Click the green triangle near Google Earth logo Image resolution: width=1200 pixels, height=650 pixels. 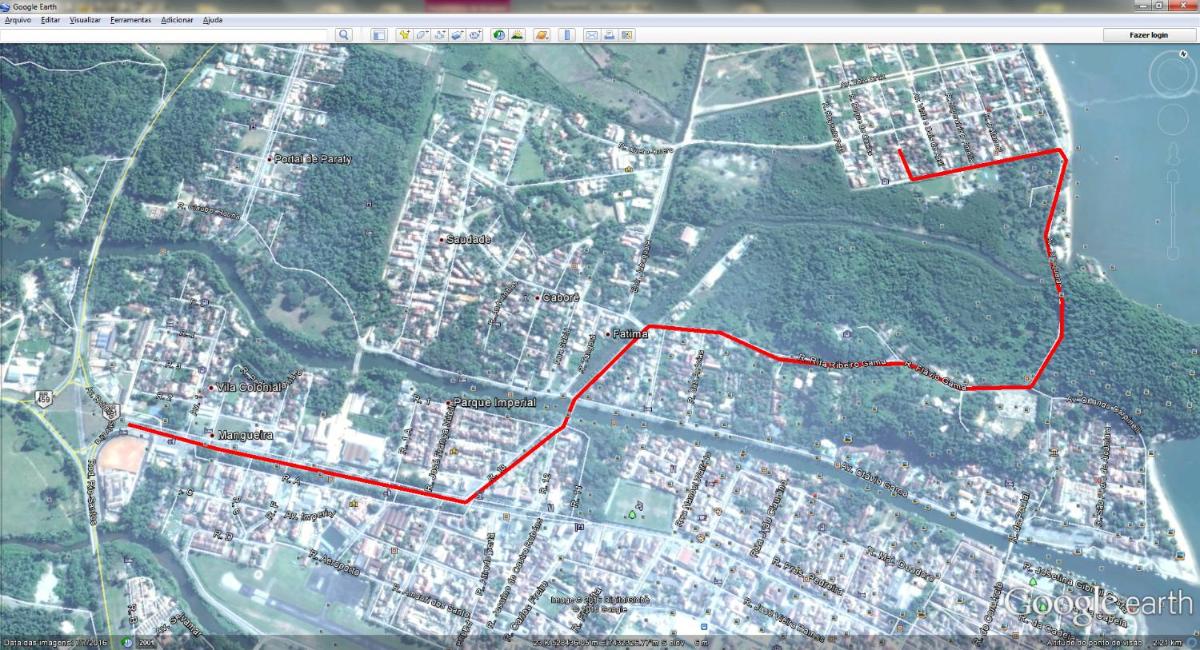(1031, 580)
